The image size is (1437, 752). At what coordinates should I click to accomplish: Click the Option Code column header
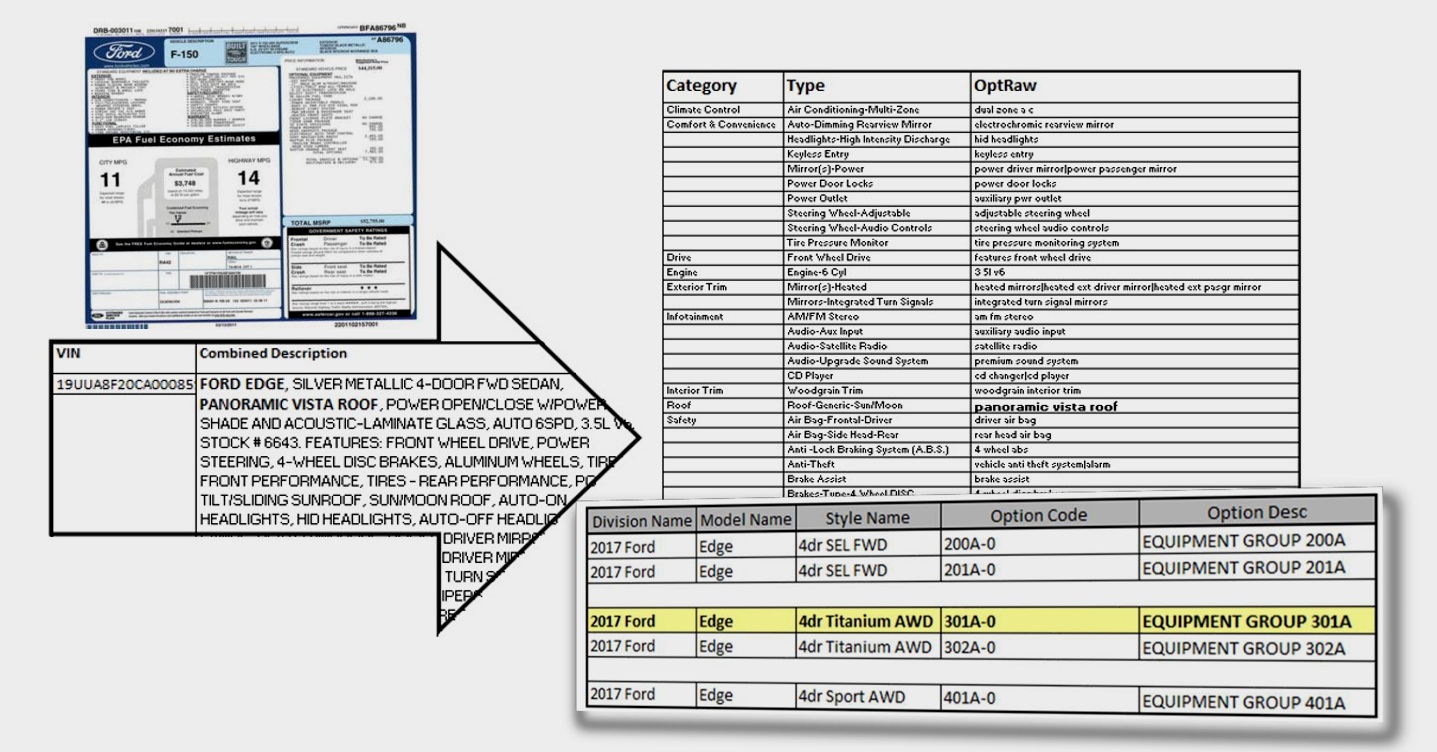(x=1039, y=515)
